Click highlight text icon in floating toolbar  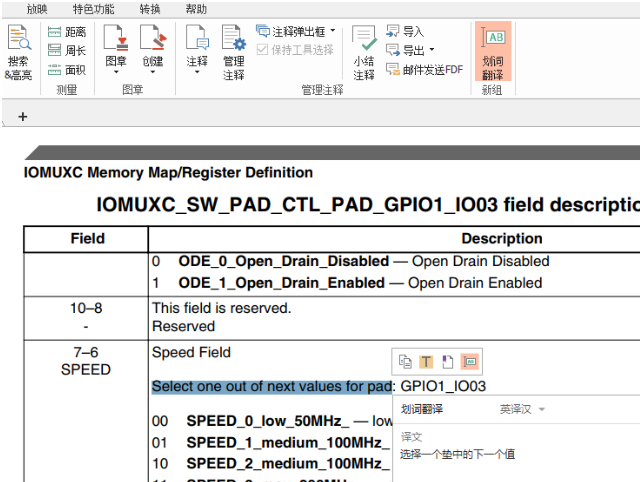coord(426,362)
